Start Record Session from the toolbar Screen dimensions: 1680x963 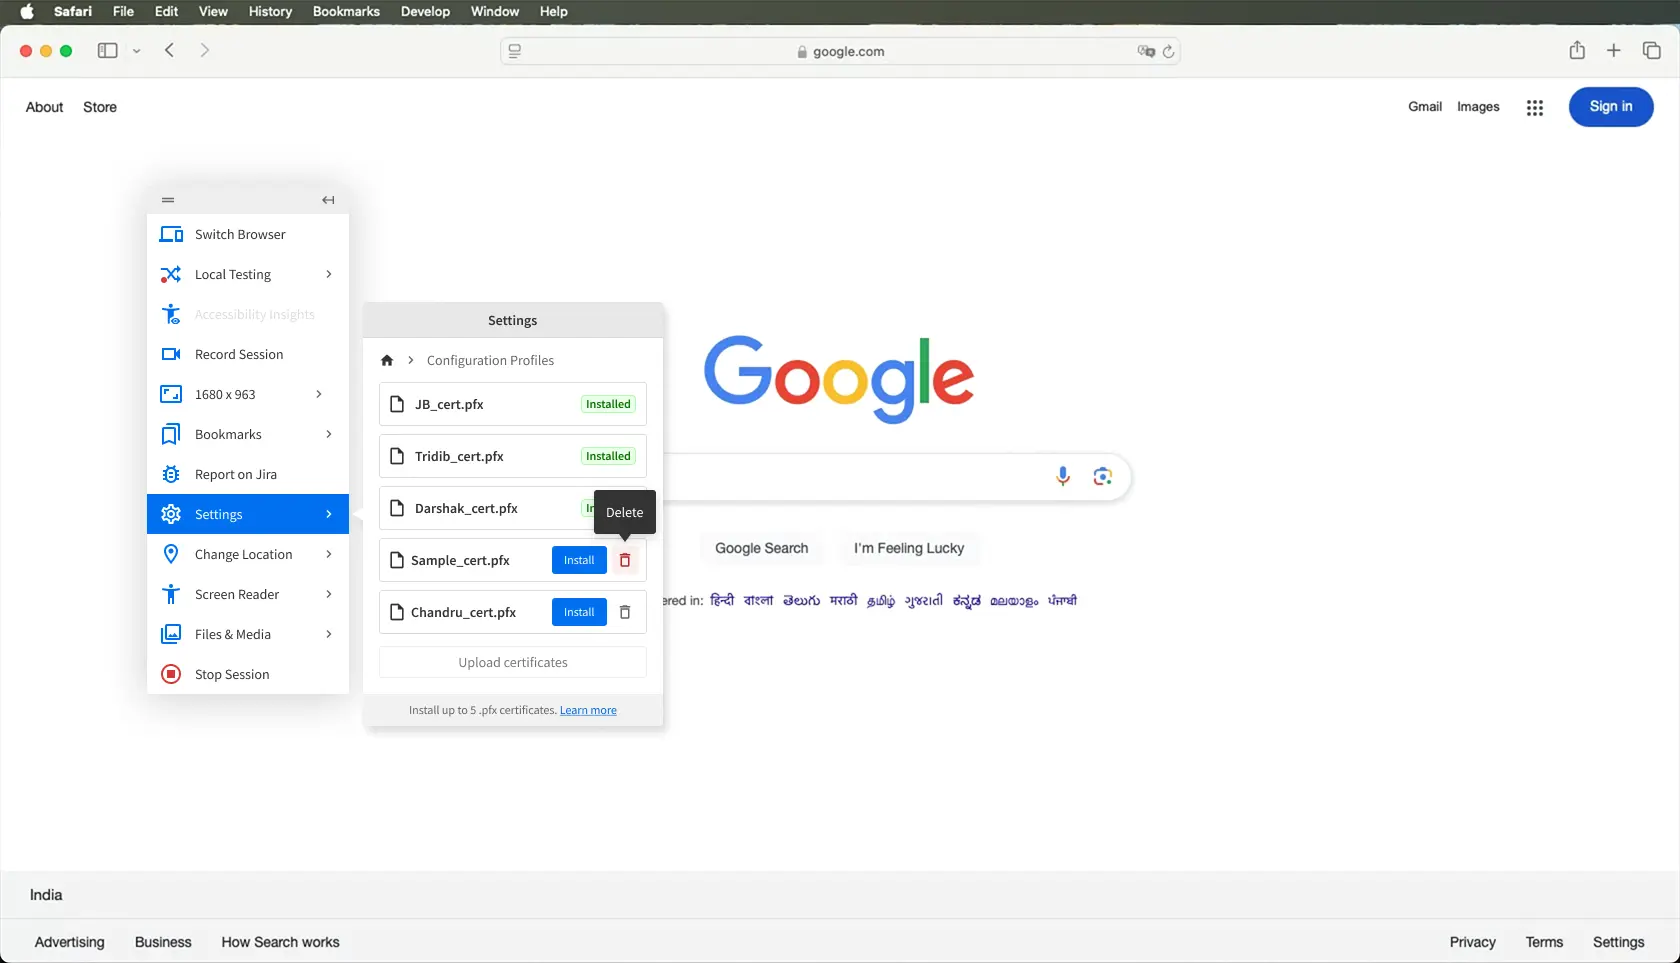239,354
